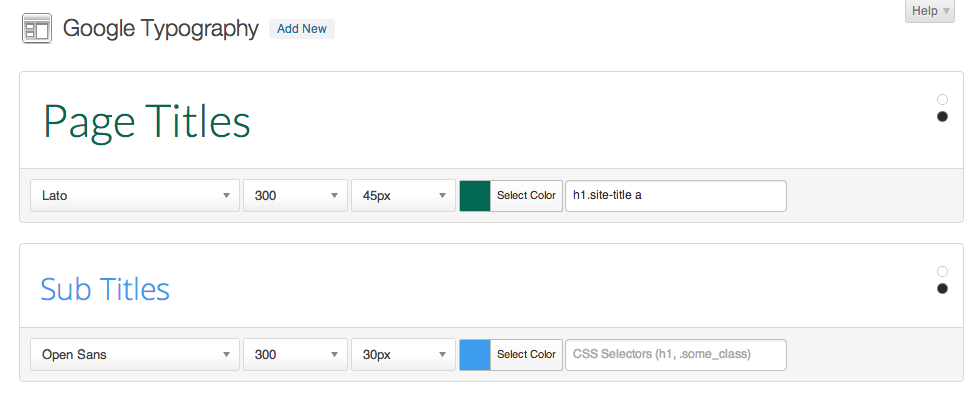Screen dimensions: 979x400
Task: Click the Add New button
Action: point(302,29)
